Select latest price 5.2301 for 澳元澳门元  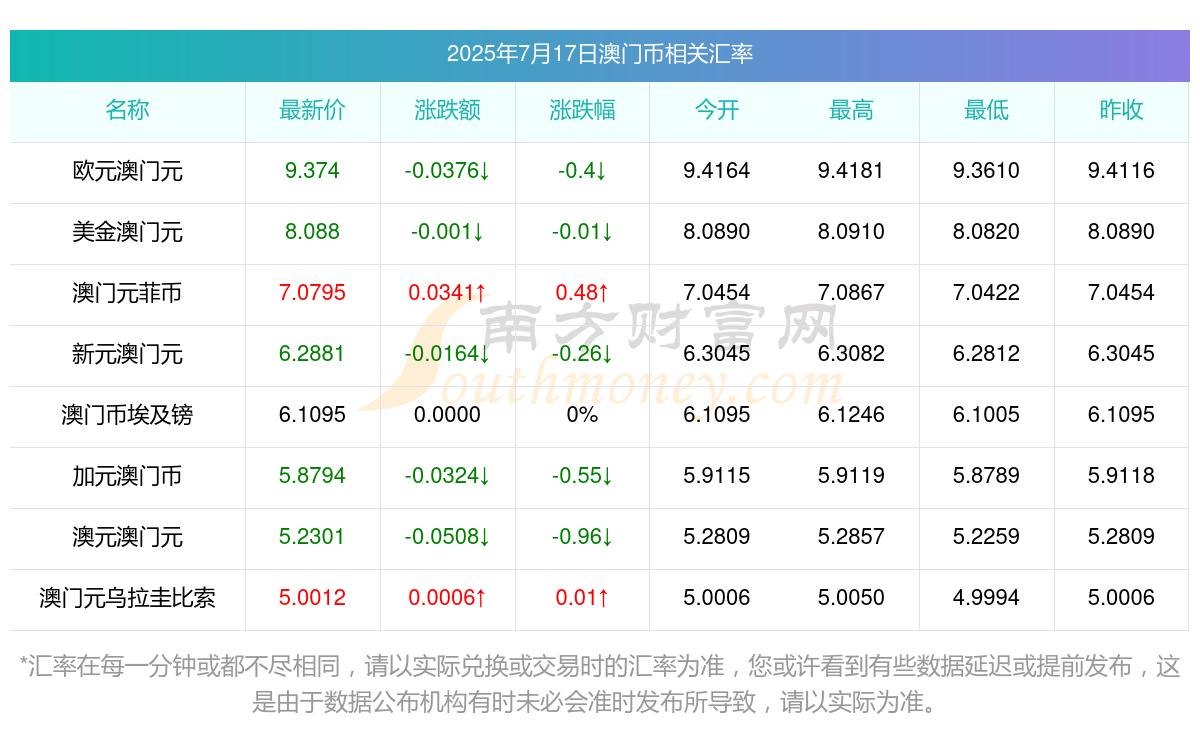point(313,537)
